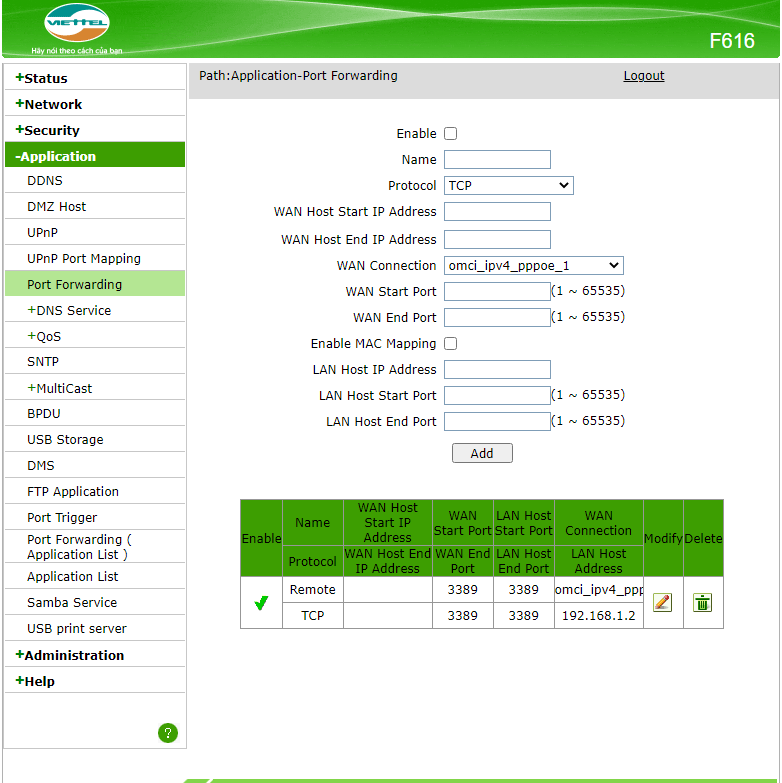782x783 pixels.
Task: Open the WAN Connection dropdown
Action: coord(533,265)
